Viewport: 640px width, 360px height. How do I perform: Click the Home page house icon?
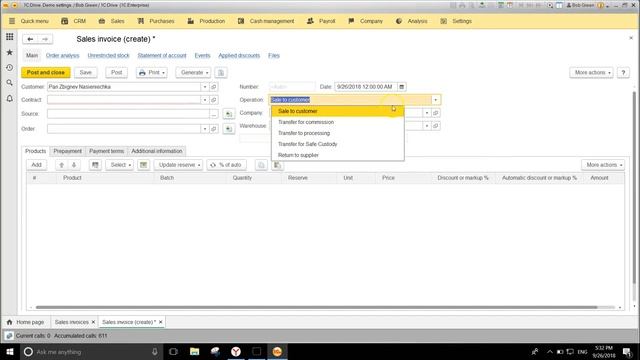coord(9,322)
